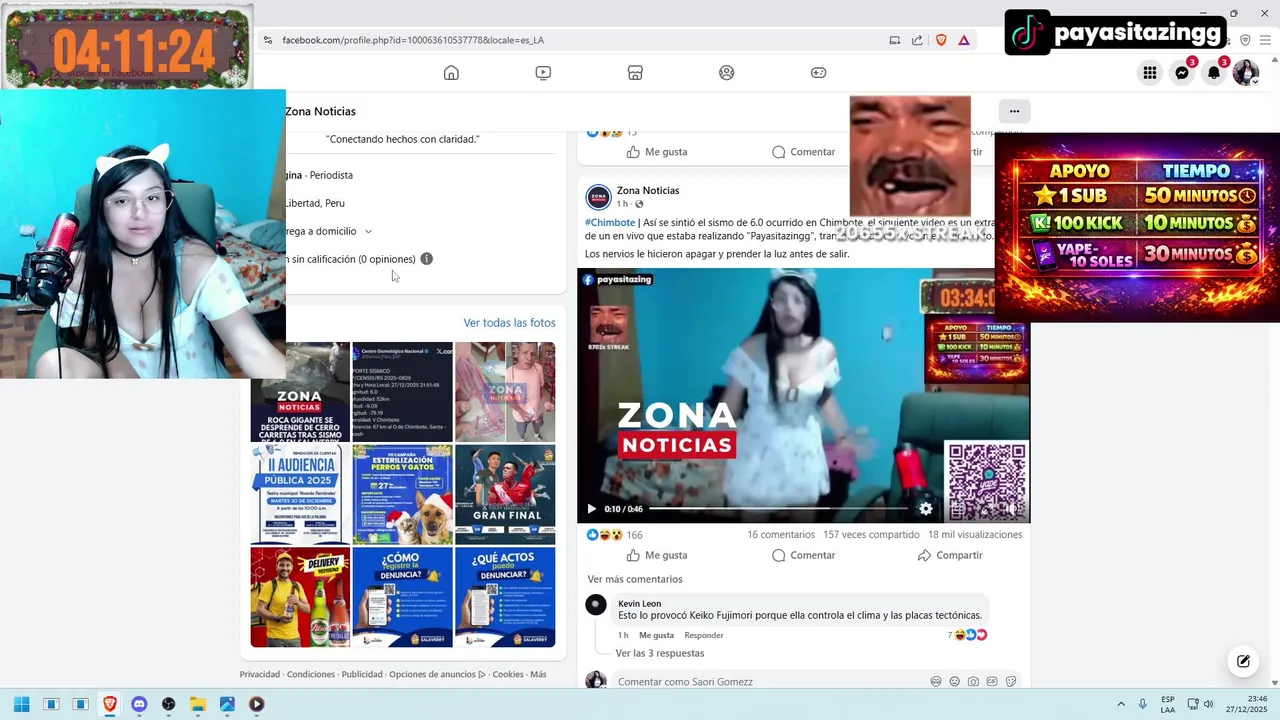Click Comentar under the Chimbote video post

click(x=803, y=555)
